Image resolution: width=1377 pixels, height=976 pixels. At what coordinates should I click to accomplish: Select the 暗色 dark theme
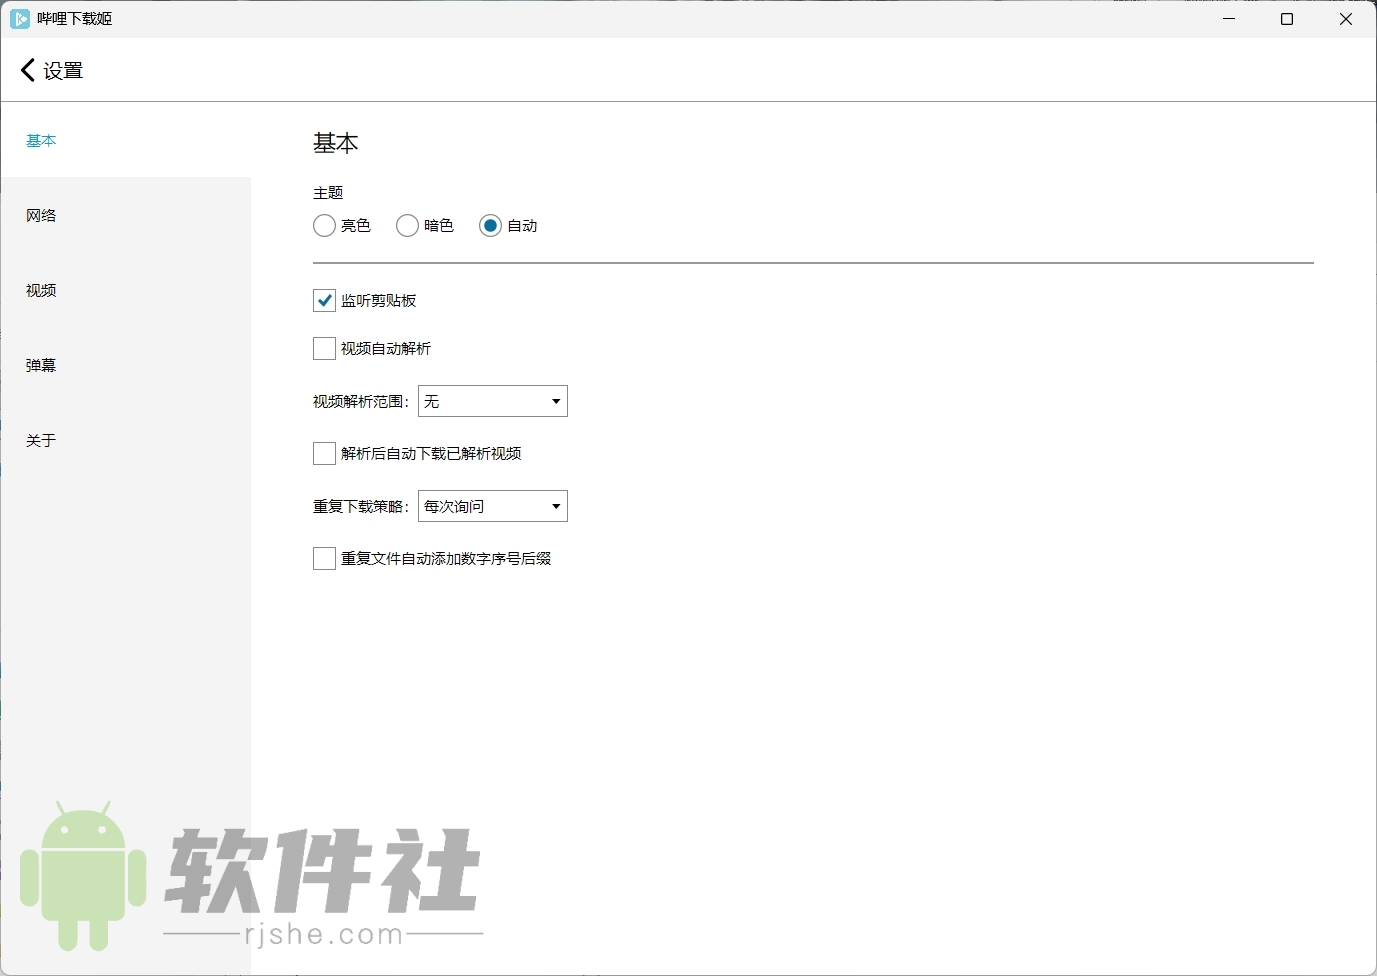407,225
